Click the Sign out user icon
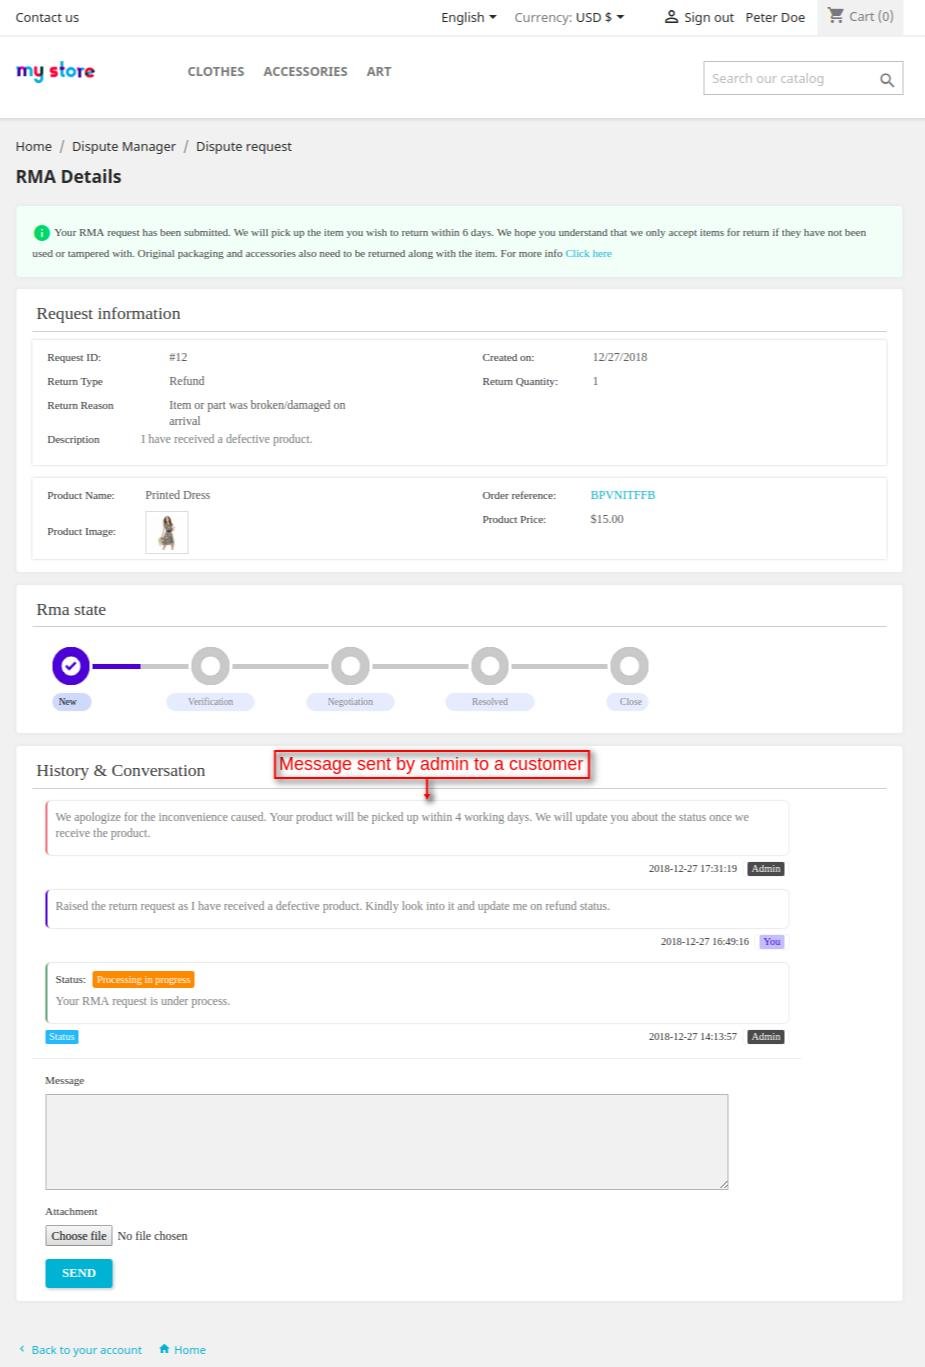 pyautogui.click(x=672, y=17)
